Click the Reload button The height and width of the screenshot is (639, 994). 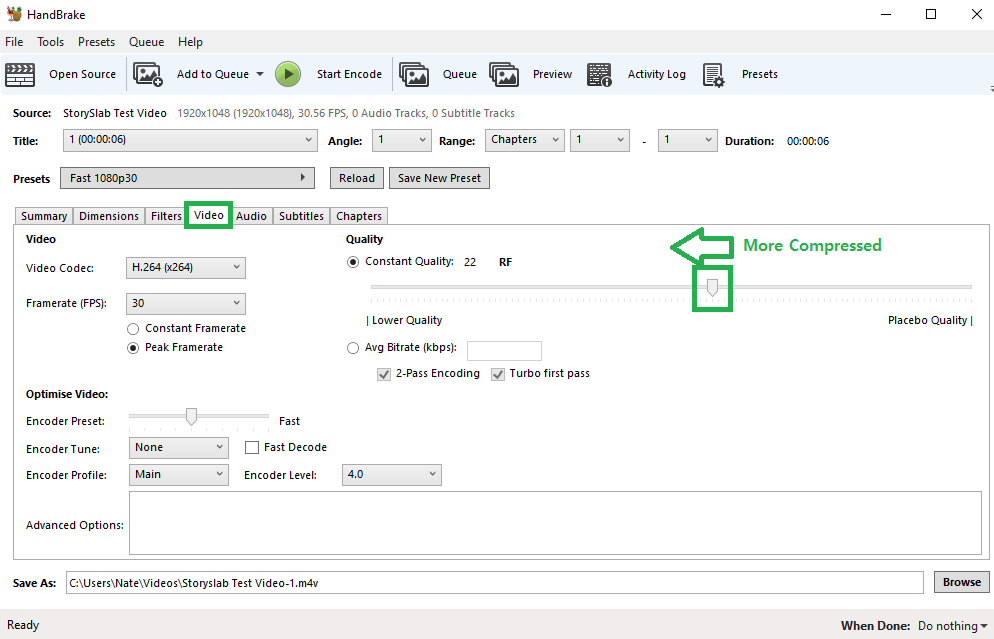(x=357, y=178)
